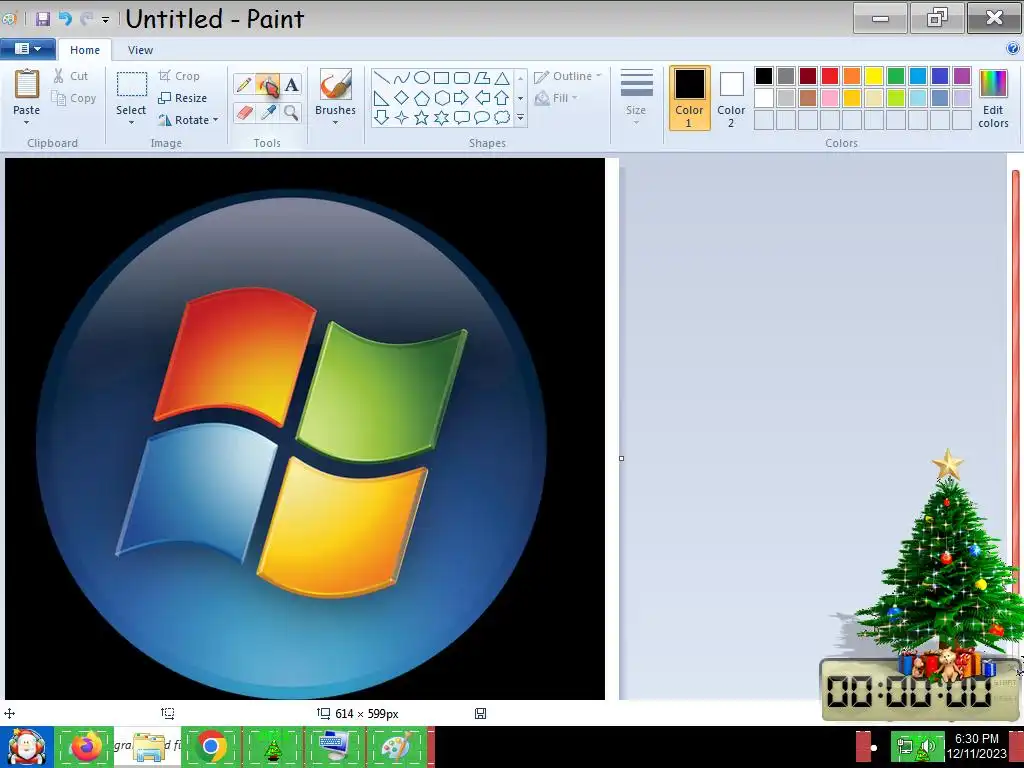Viewport: 1024px width, 768px height.
Task: Click the Curve shape
Action: (402, 78)
